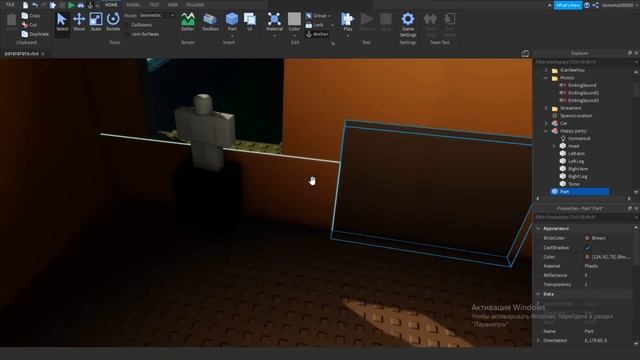640x360 pixels.
Task: Collapse the Appearance properties section
Action: [538, 229]
